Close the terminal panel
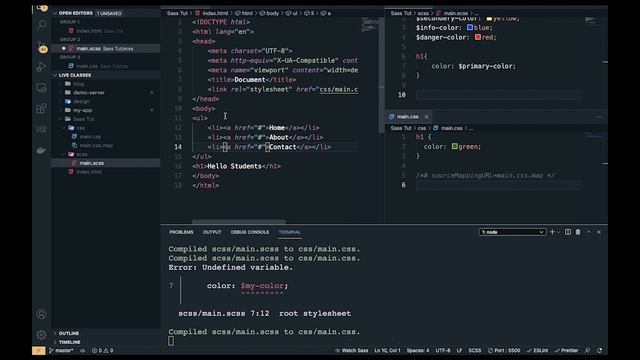The image size is (640, 360). [x=599, y=232]
